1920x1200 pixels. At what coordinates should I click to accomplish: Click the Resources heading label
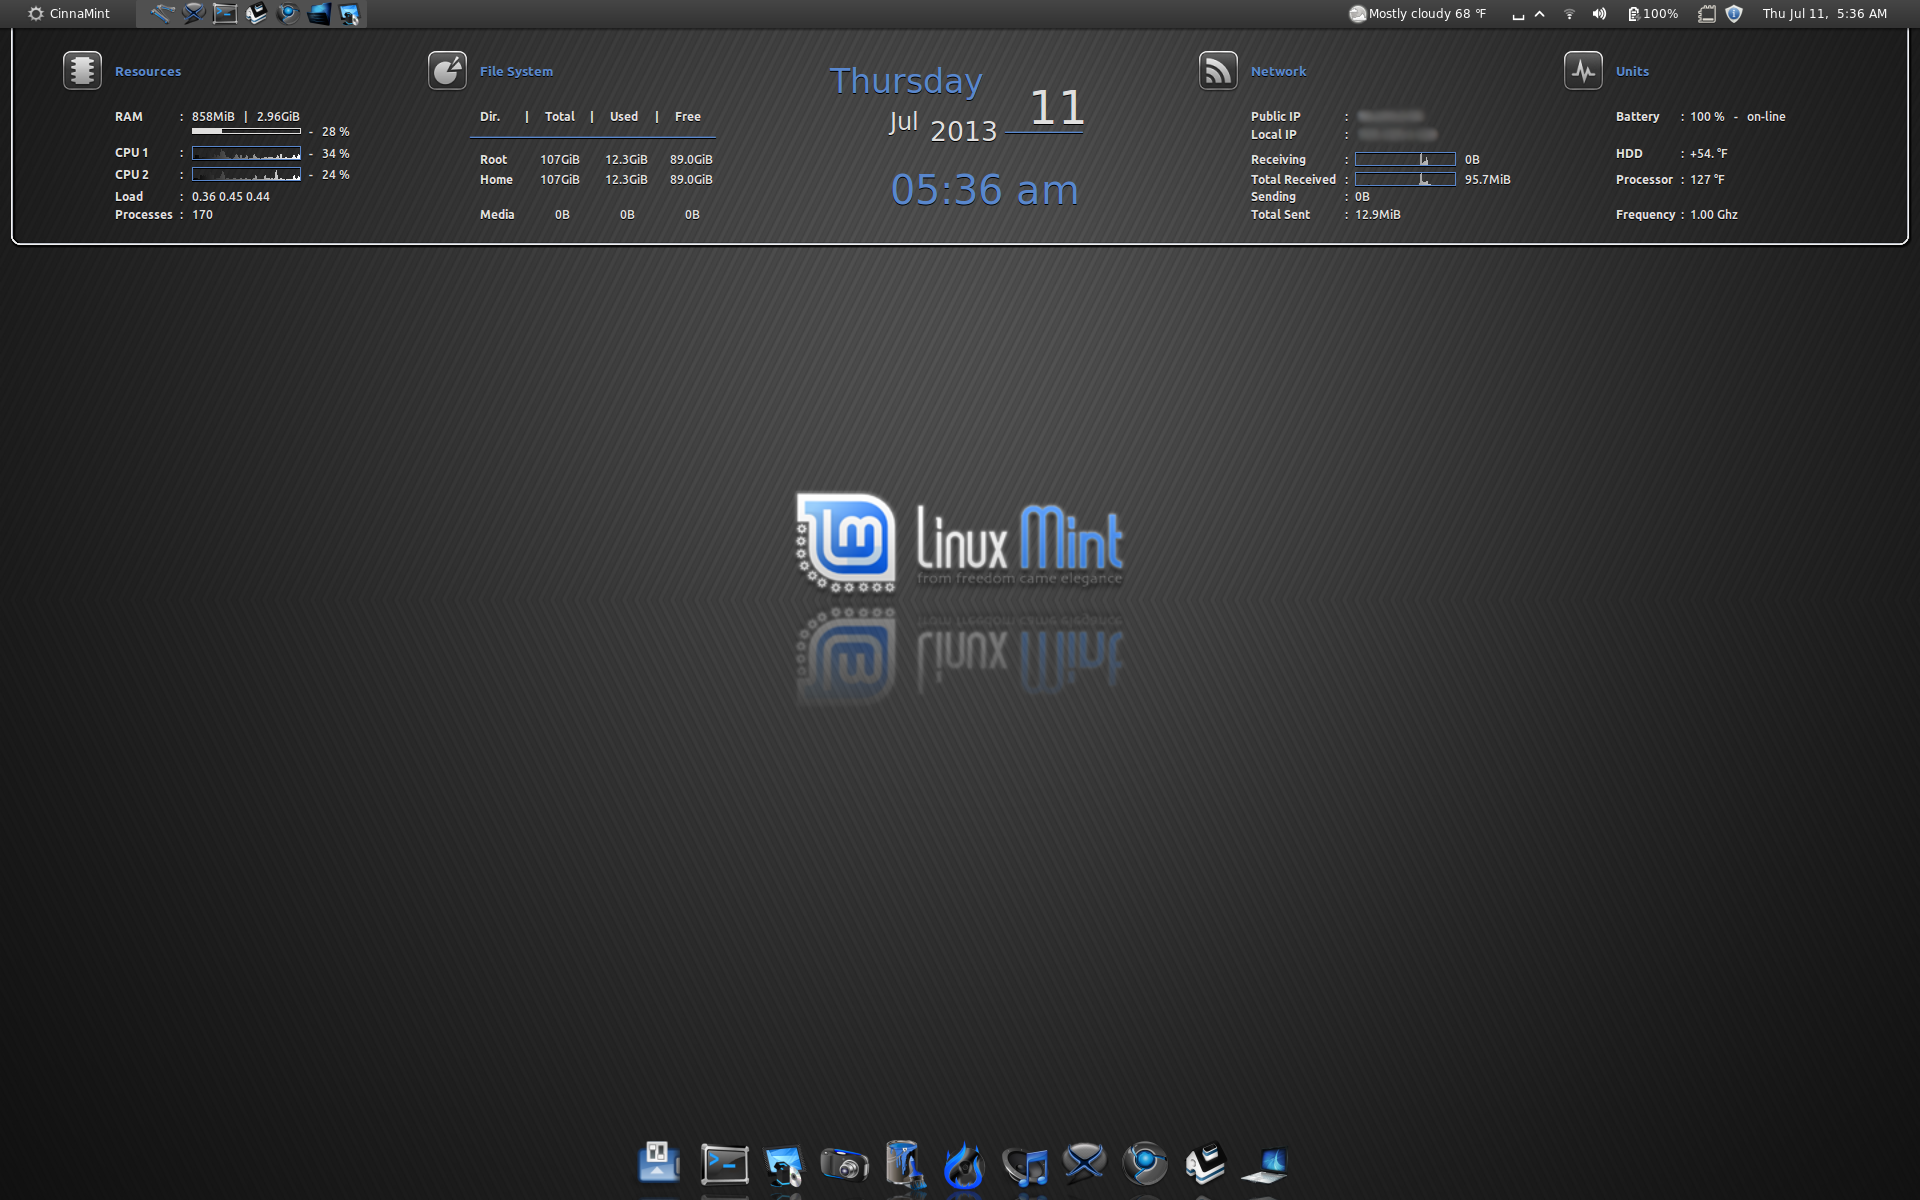point(148,71)
